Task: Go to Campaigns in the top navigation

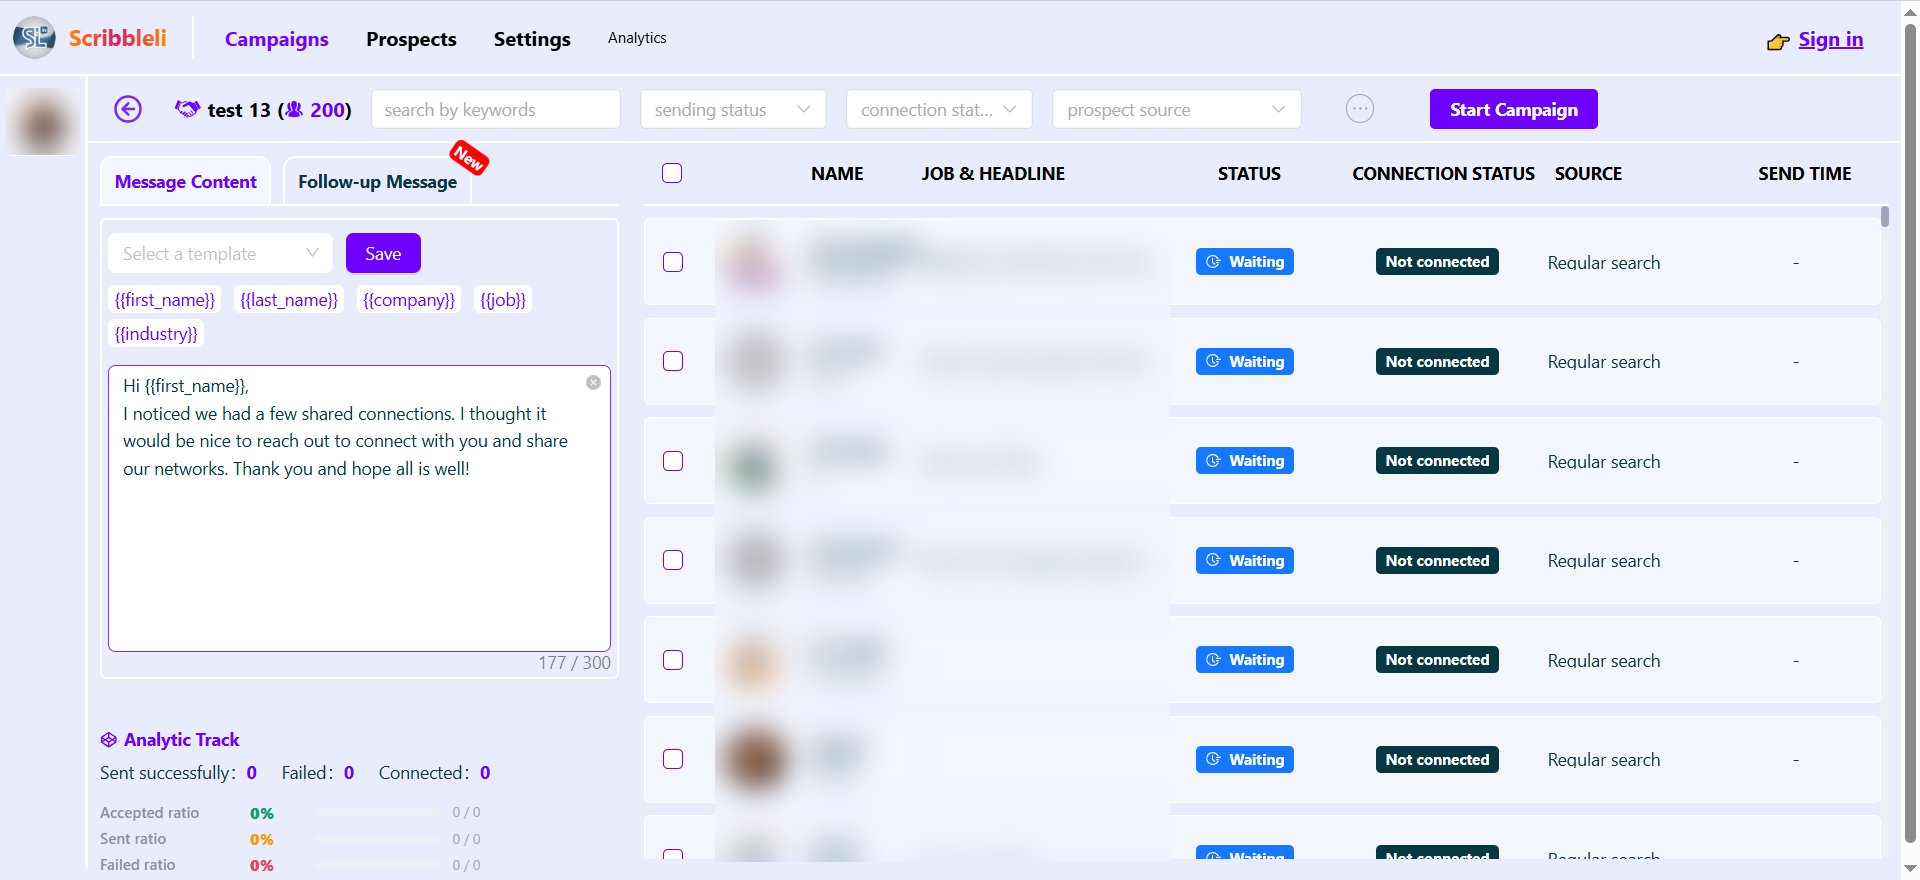Action: (x=277, y=39)
